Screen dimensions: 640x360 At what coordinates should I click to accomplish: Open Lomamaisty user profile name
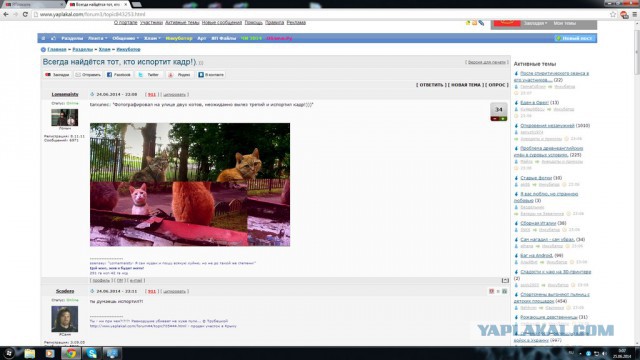65,94
